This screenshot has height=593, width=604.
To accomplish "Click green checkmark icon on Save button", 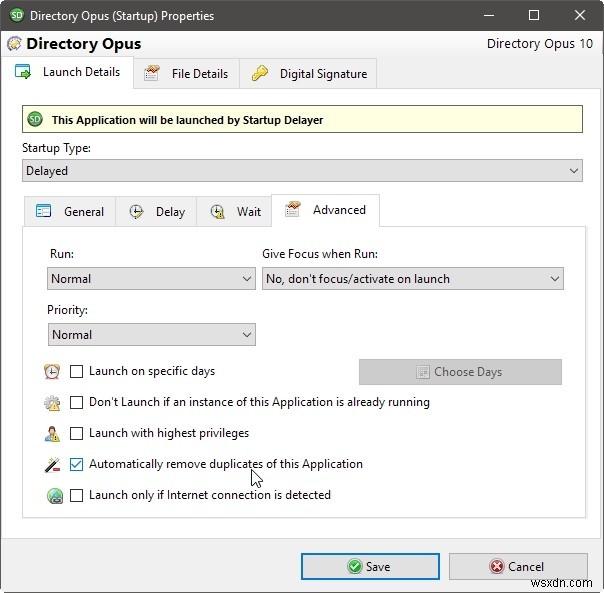I will pyautogui.click(x=354, y=566).
